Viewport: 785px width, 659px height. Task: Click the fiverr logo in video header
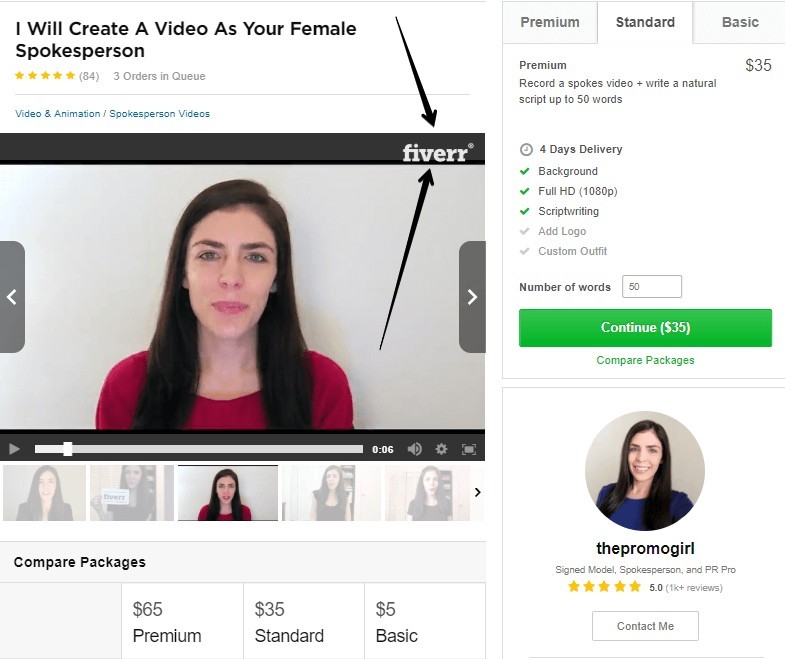coord(438,152)
